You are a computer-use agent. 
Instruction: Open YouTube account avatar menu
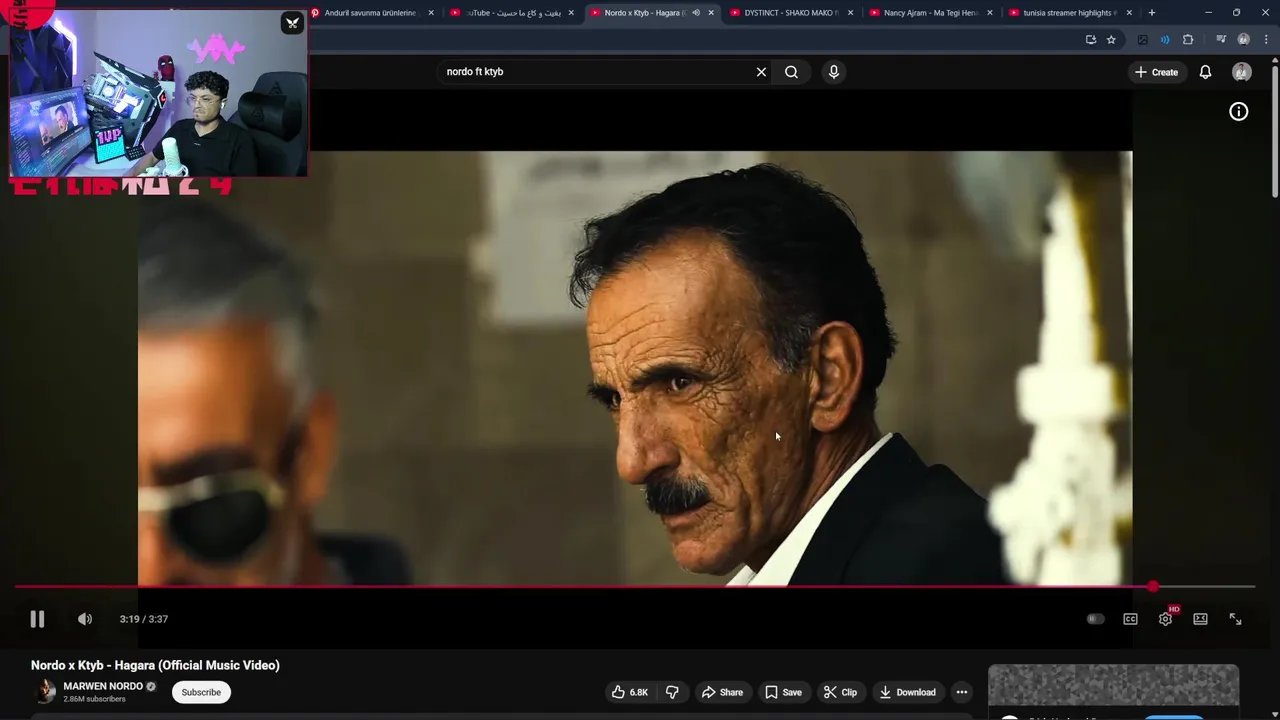[x=1242, y=72]
